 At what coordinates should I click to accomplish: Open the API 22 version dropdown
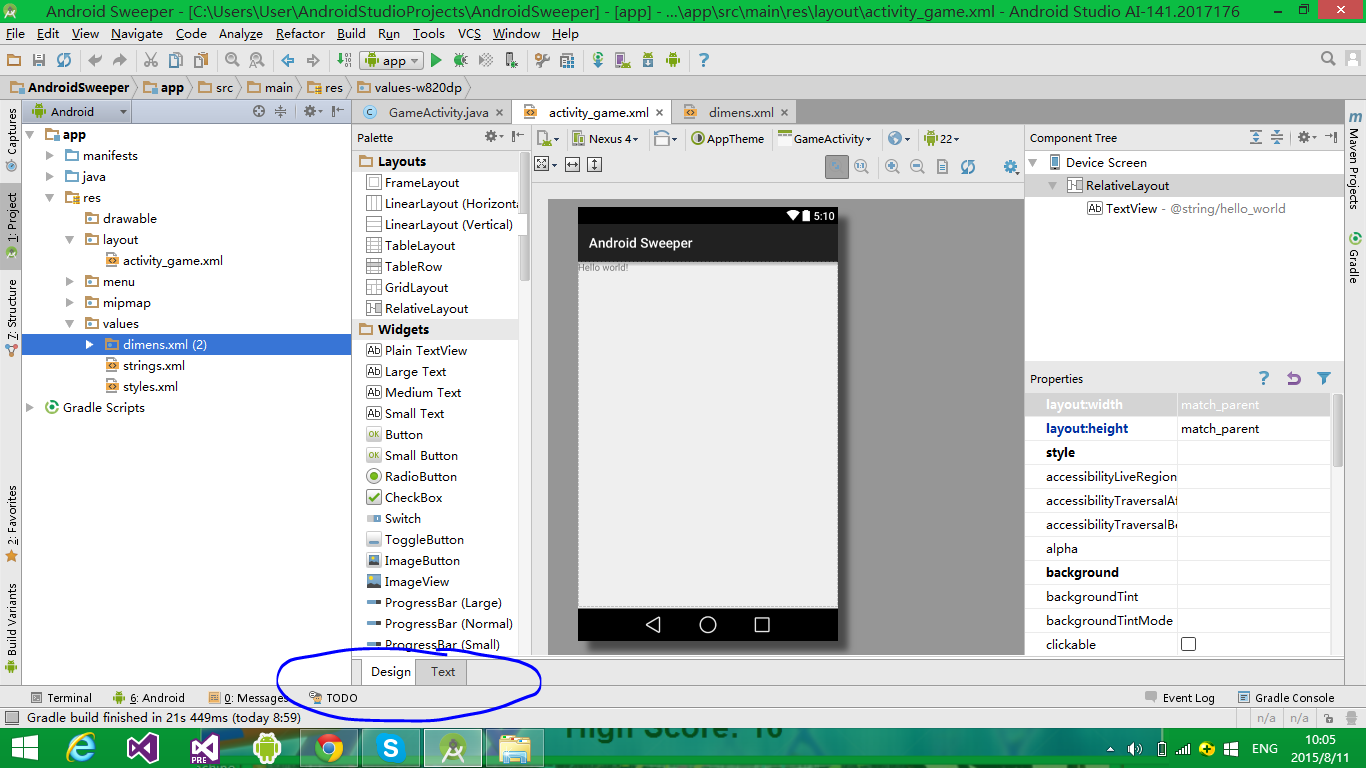943,139
